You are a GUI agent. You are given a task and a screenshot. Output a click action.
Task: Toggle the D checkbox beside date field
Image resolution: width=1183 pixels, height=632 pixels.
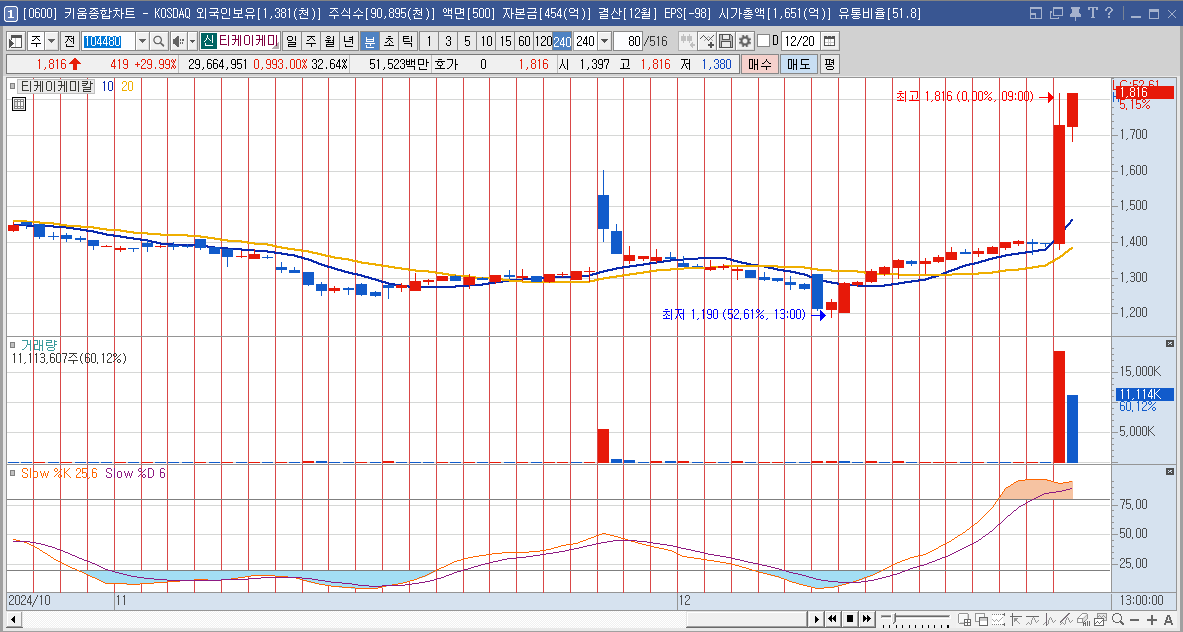point(764,41)
